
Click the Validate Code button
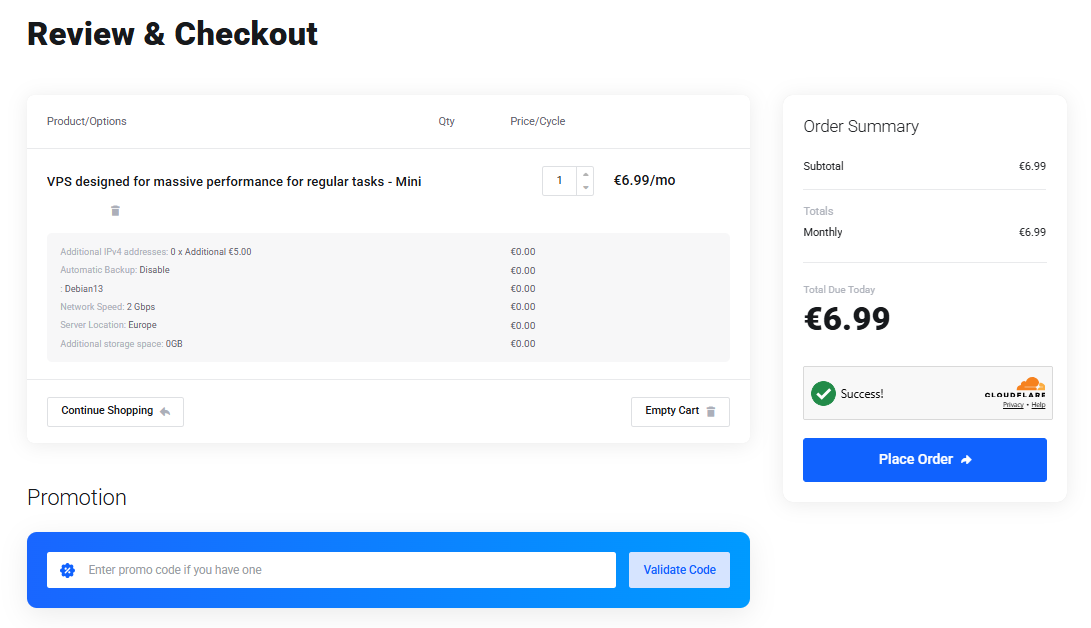pos(679,570)
